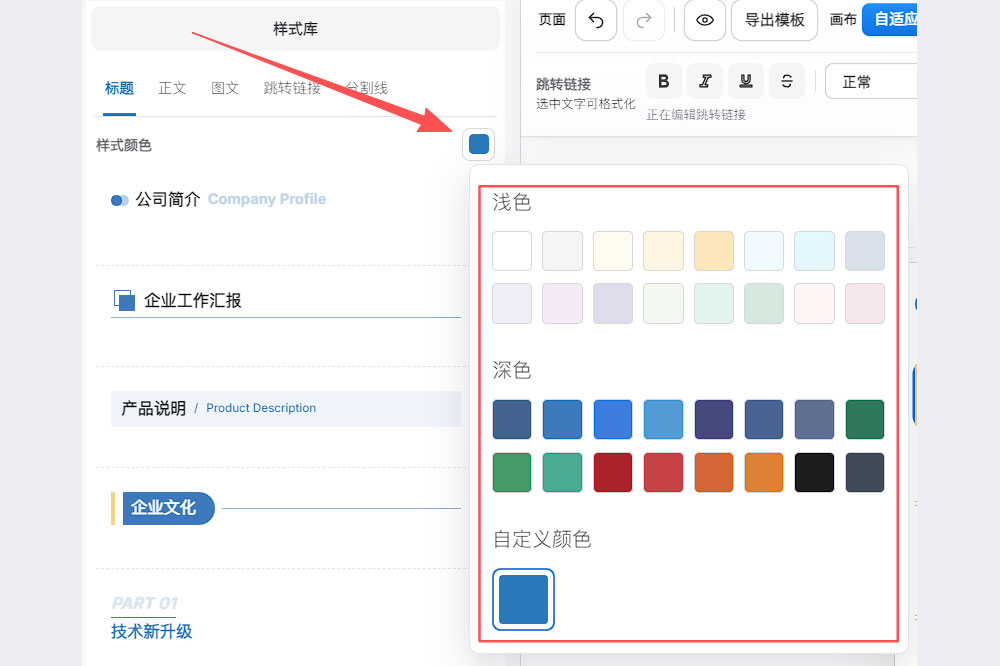Open preview with the eye icon

705,20
